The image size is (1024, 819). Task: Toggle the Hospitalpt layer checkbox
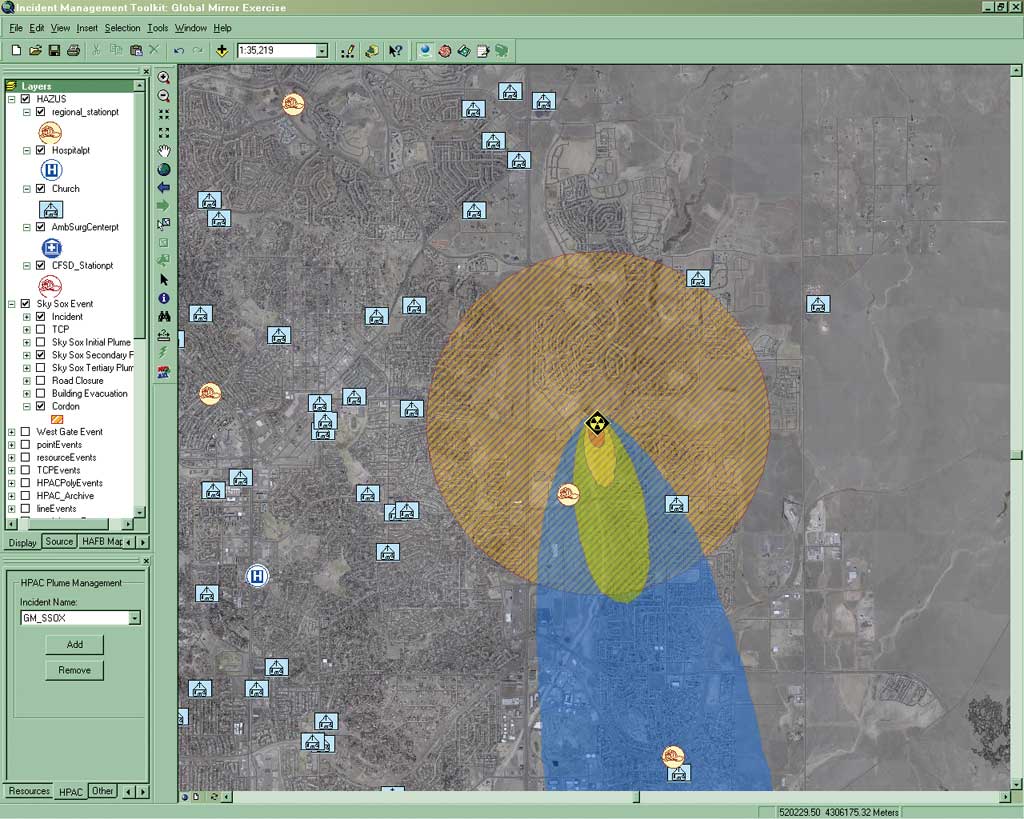point(40,150)
